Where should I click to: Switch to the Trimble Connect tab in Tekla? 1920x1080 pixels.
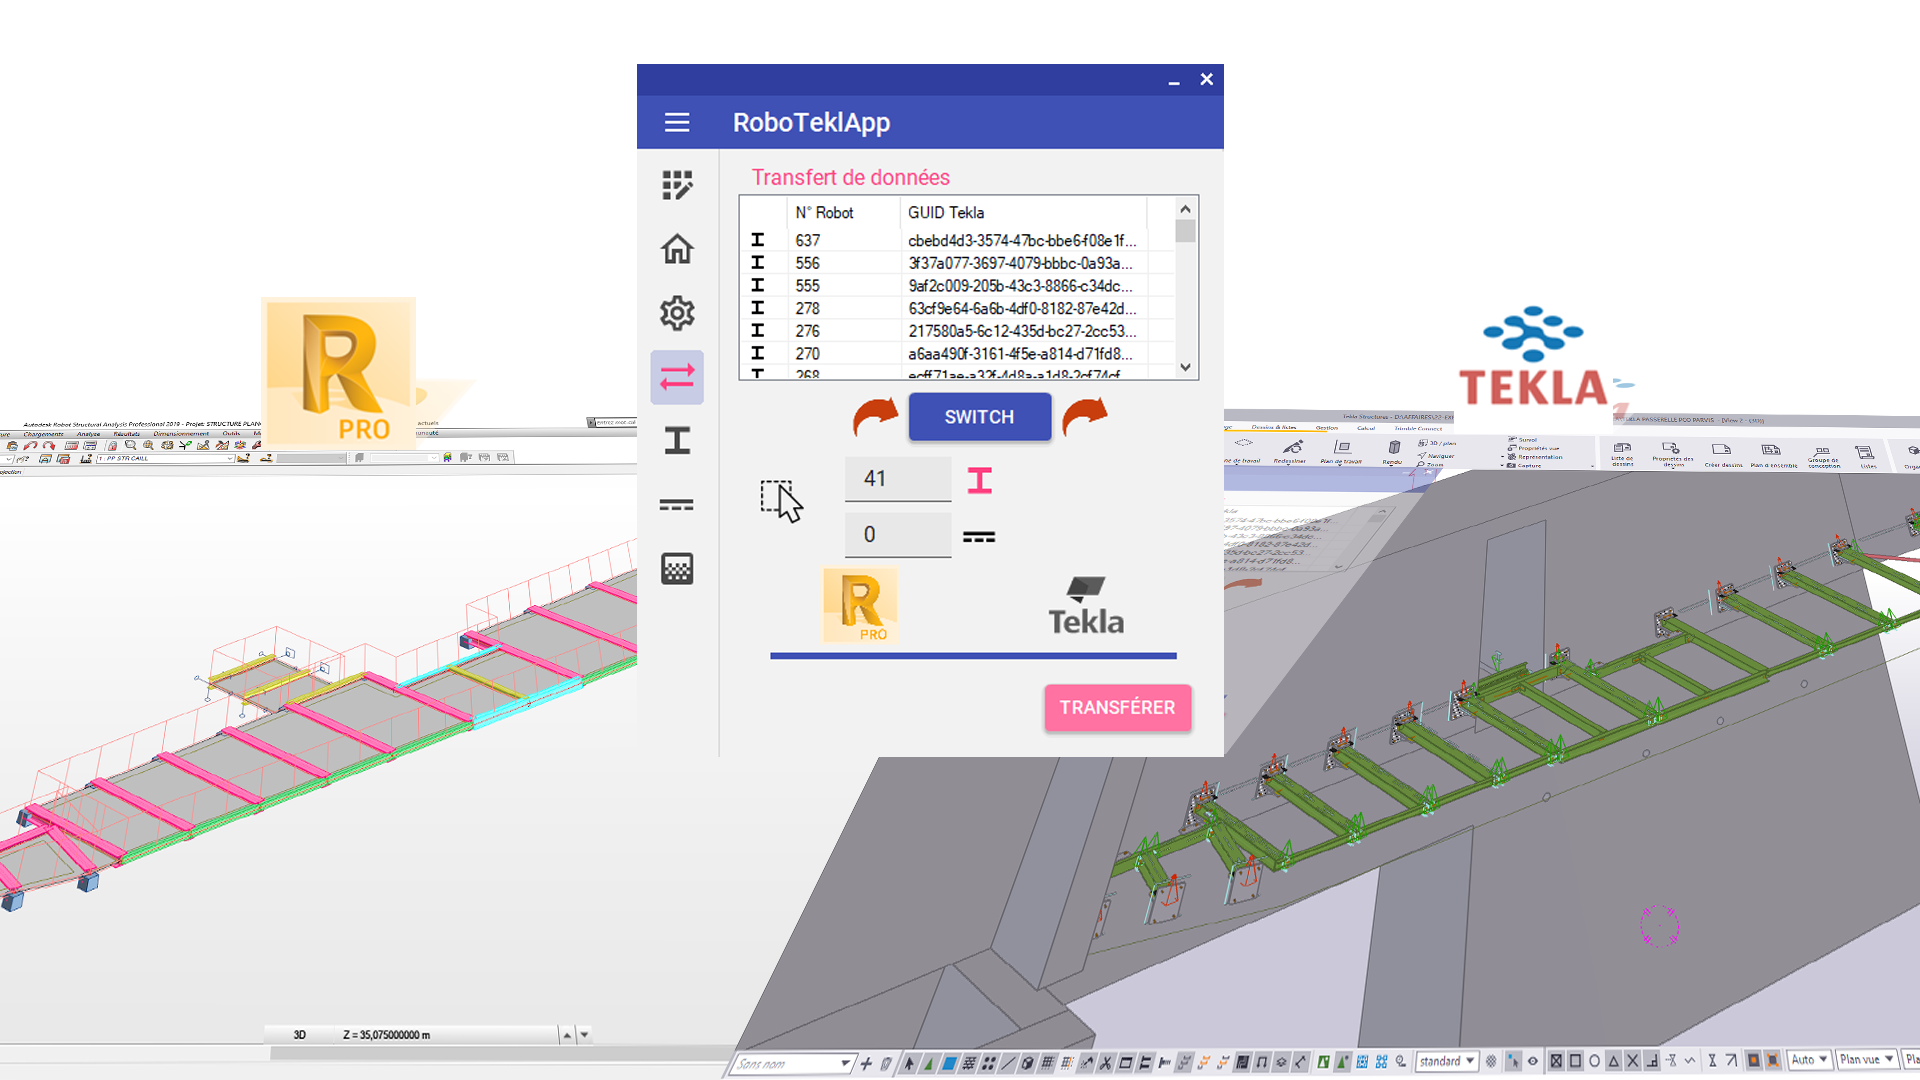pyautogui.click(x=1418, y=428)
